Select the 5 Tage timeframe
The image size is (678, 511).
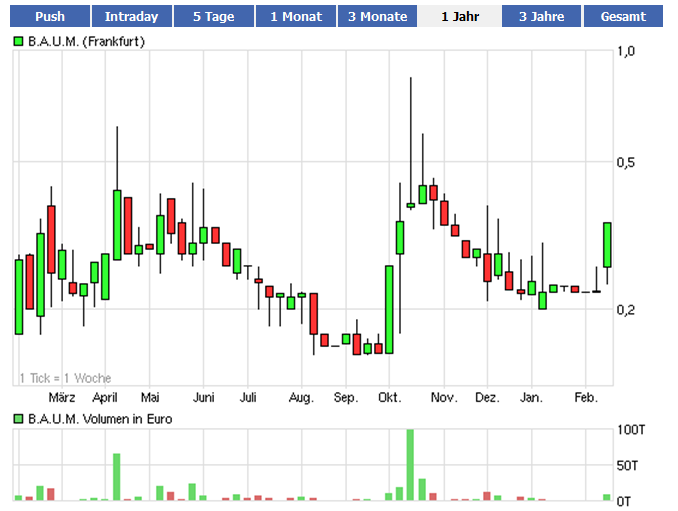pos(214,16)
